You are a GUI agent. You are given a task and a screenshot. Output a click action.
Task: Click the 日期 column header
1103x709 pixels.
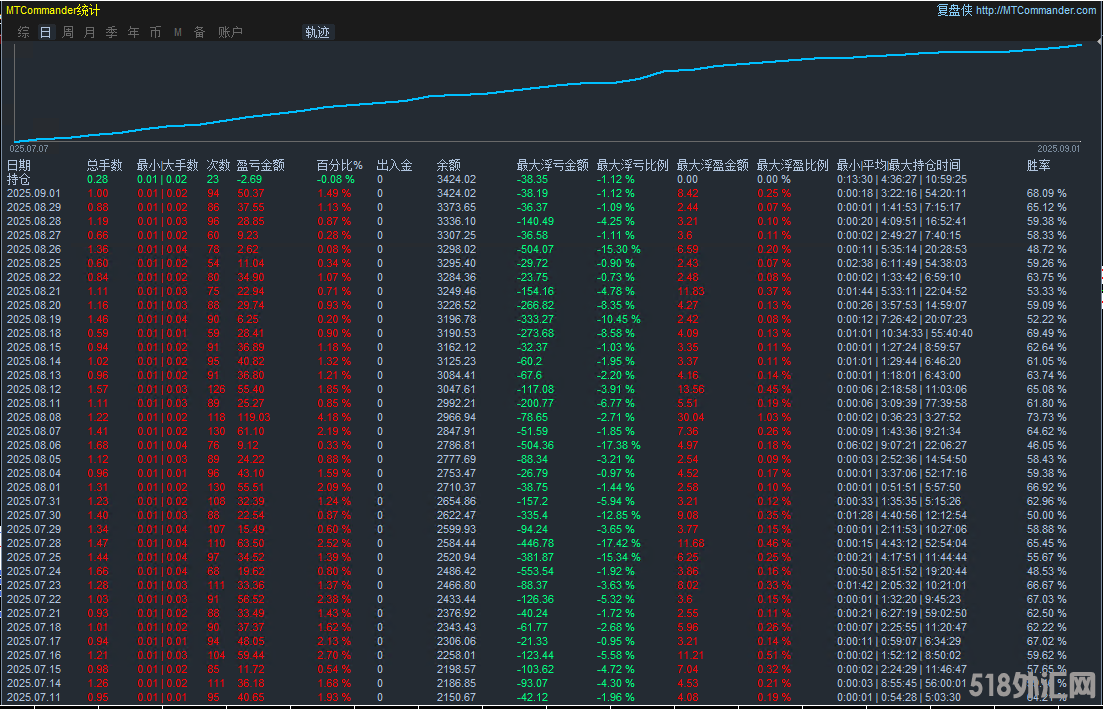(19, 165)
